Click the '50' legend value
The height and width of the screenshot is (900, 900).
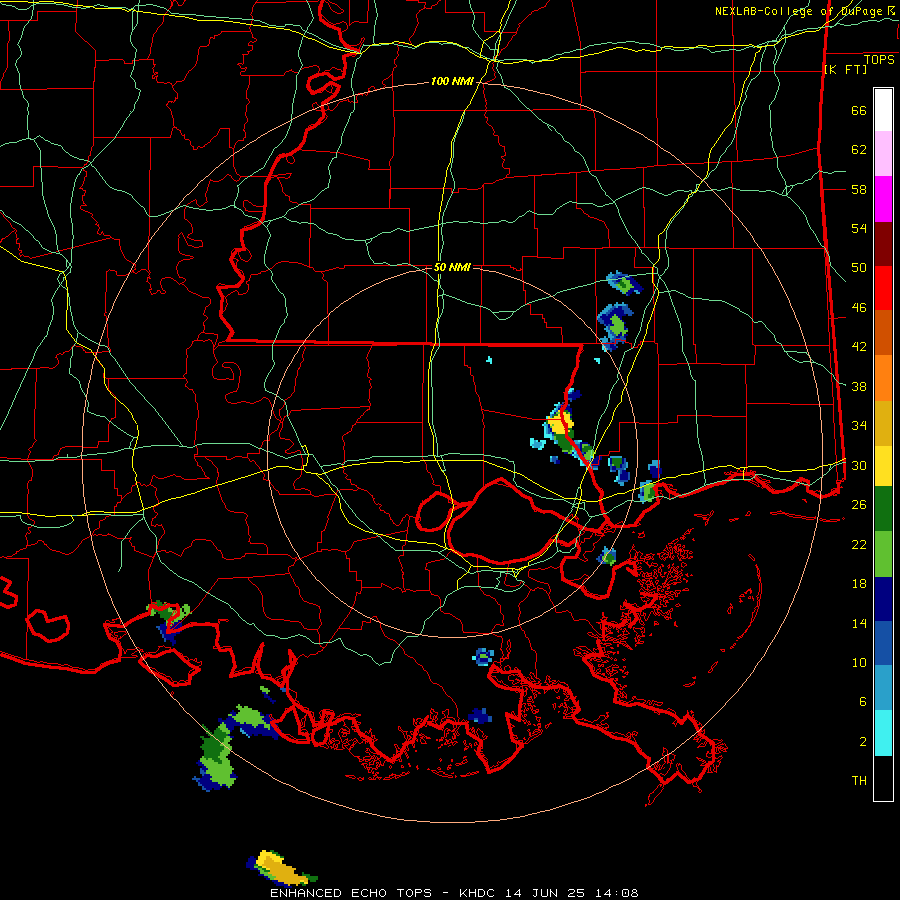tap(859, 268)
